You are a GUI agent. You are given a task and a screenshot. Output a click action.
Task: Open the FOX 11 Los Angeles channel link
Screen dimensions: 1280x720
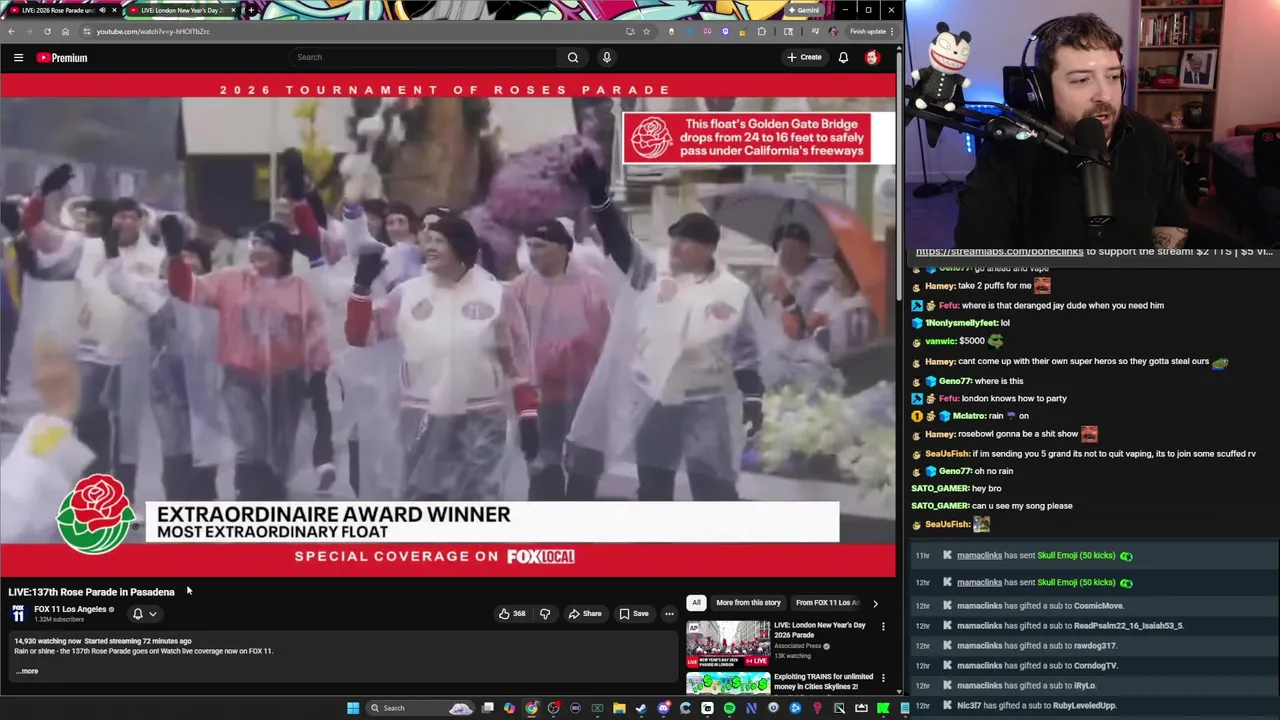click(70, 609)
